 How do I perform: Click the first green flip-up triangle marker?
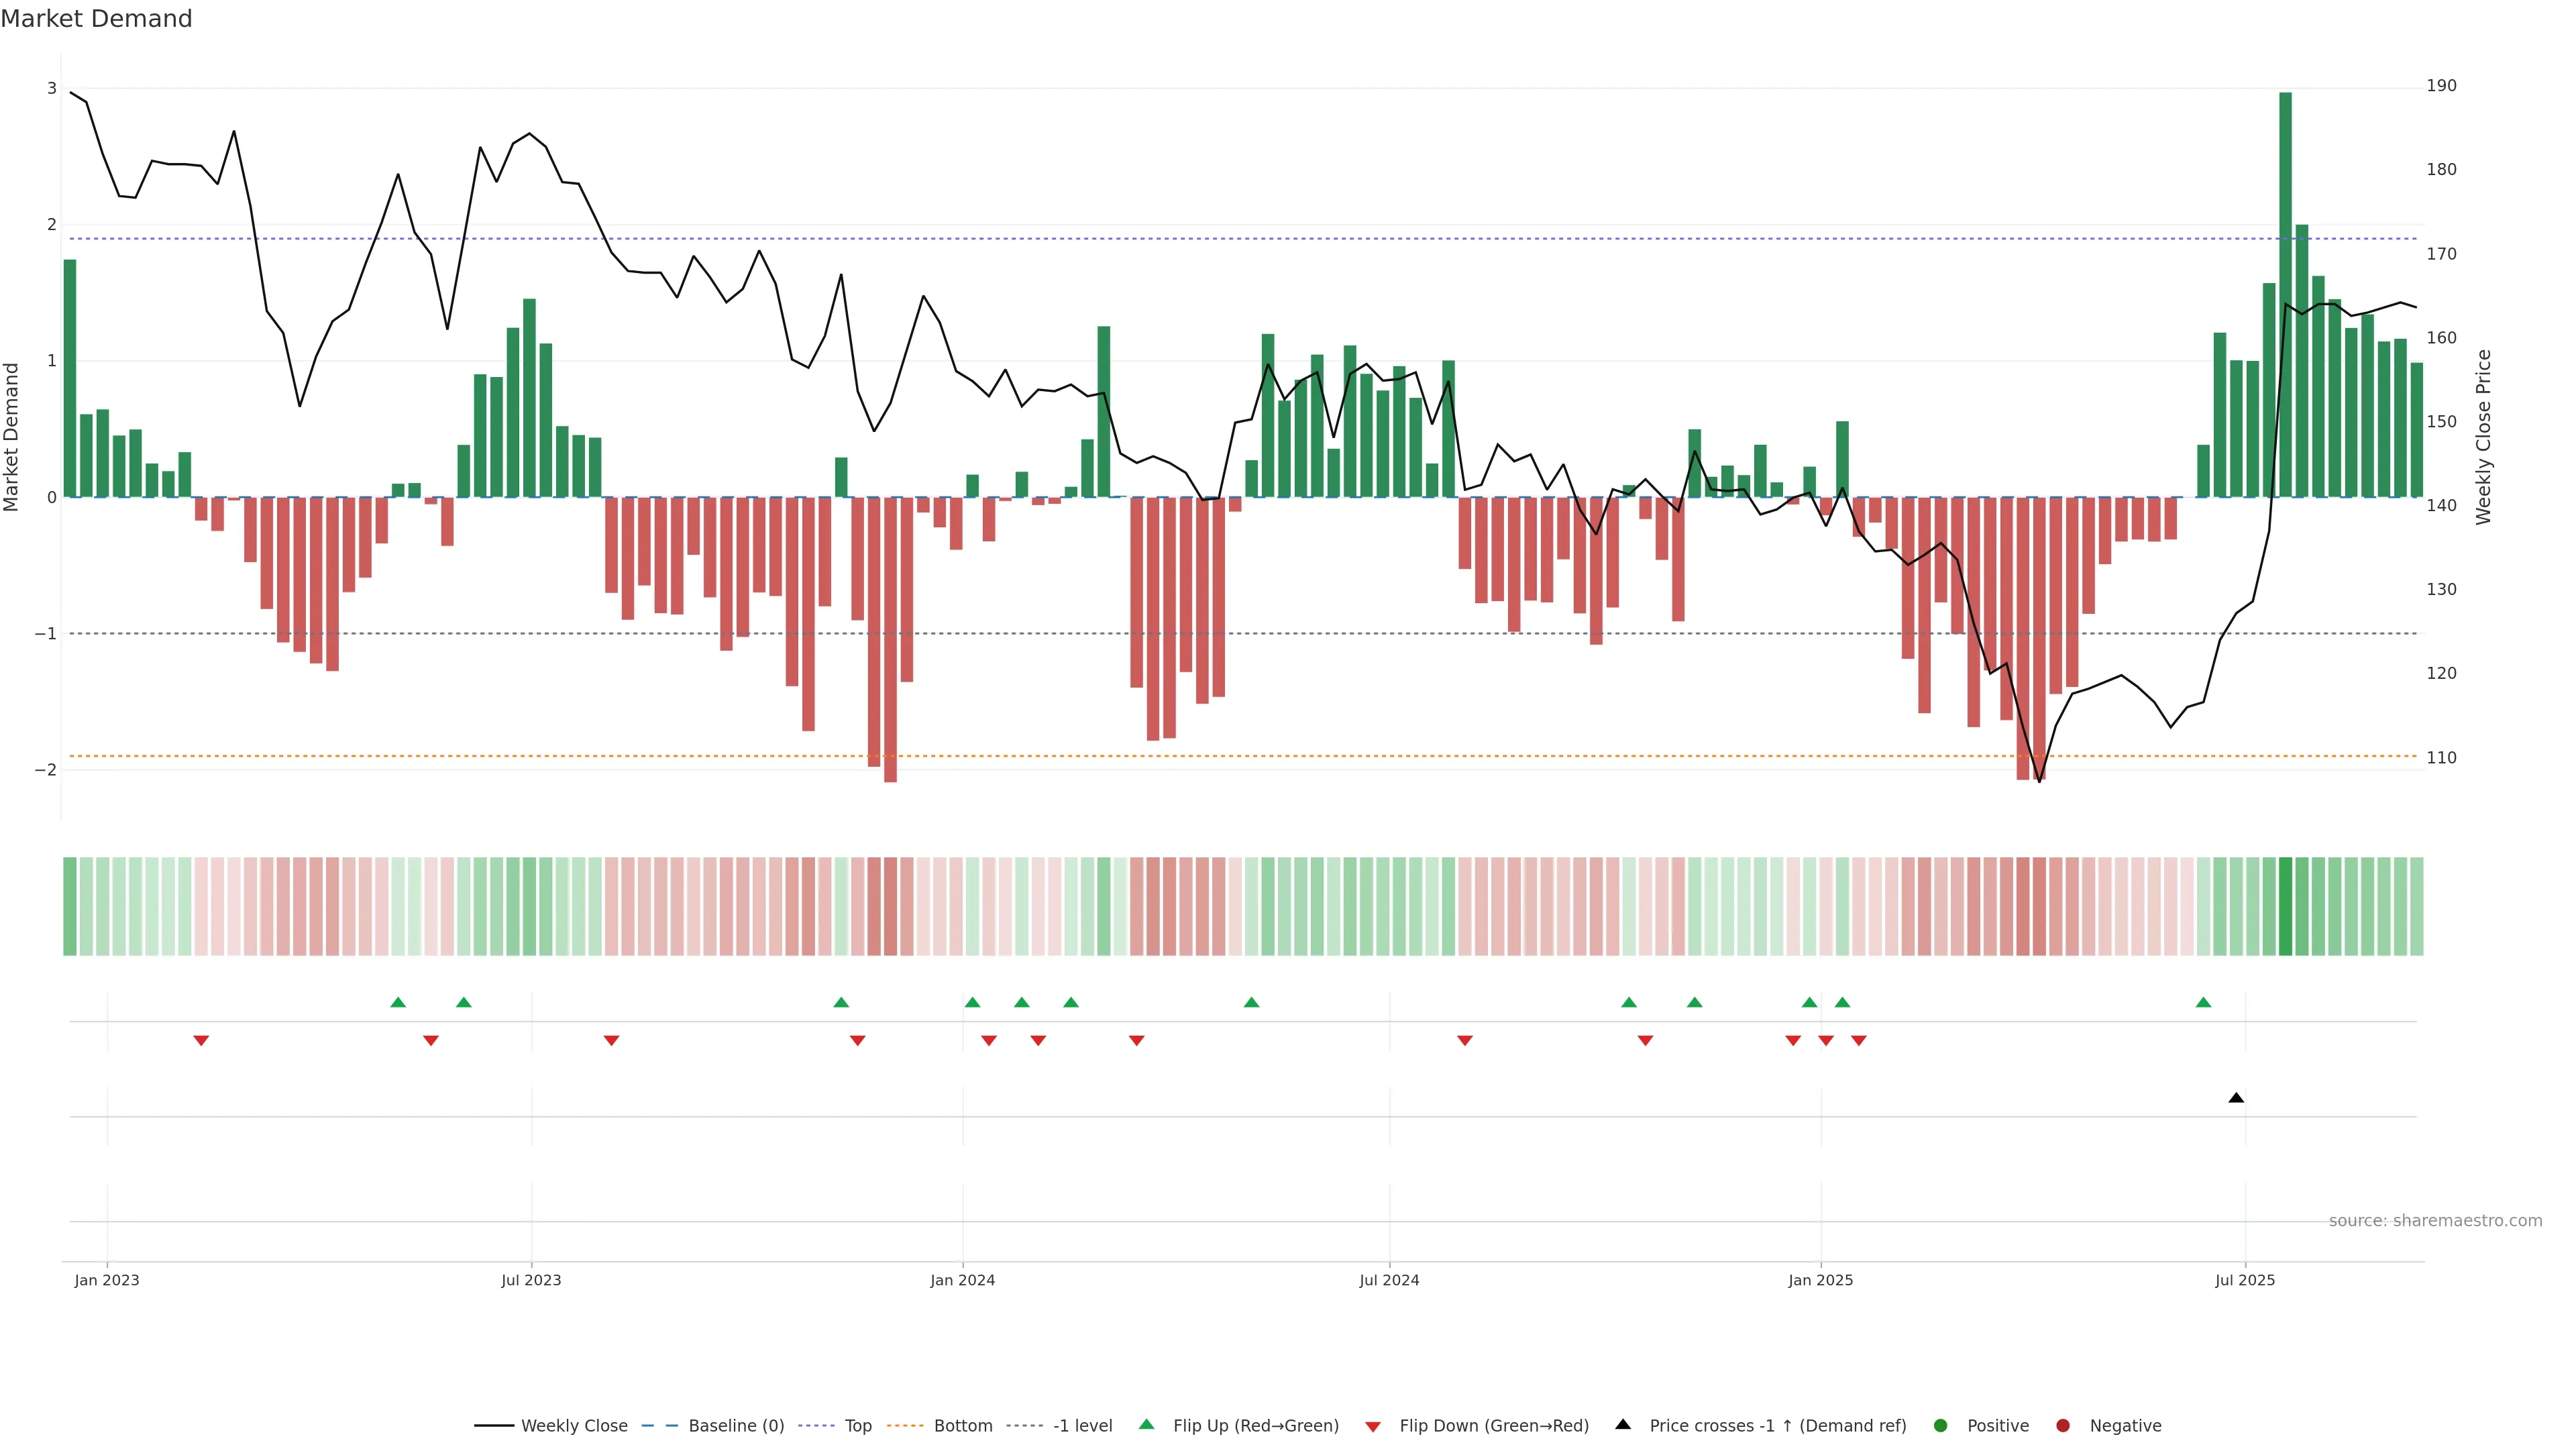pos(398,1002)
